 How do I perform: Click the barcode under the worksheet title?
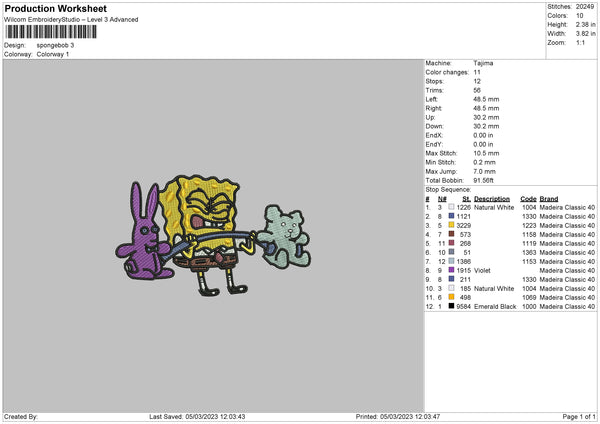[x=51, y=32]
